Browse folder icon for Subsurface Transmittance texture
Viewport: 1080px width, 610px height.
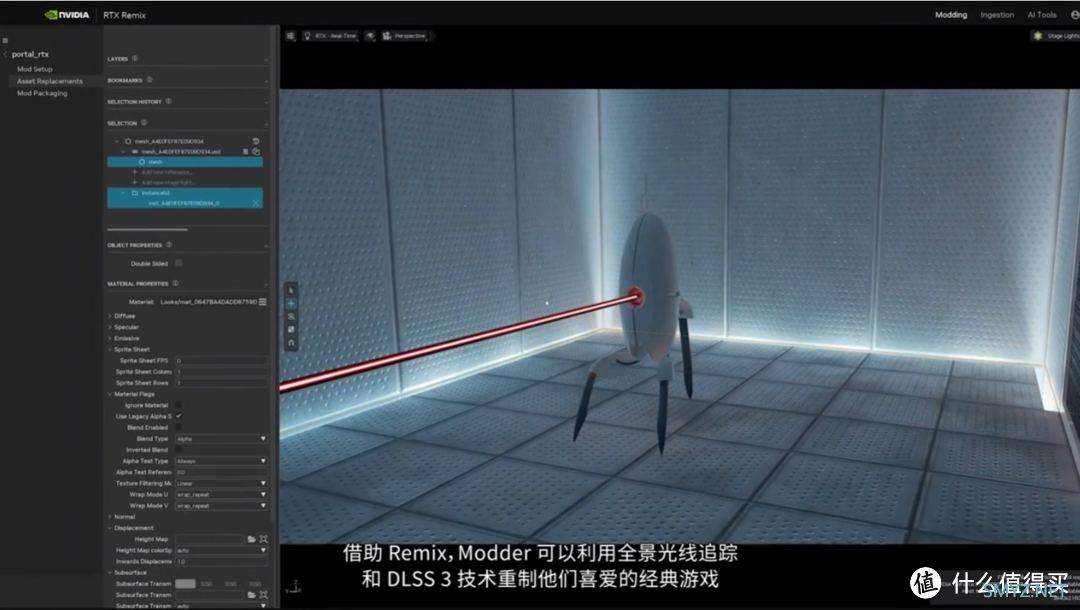point(251,595)
